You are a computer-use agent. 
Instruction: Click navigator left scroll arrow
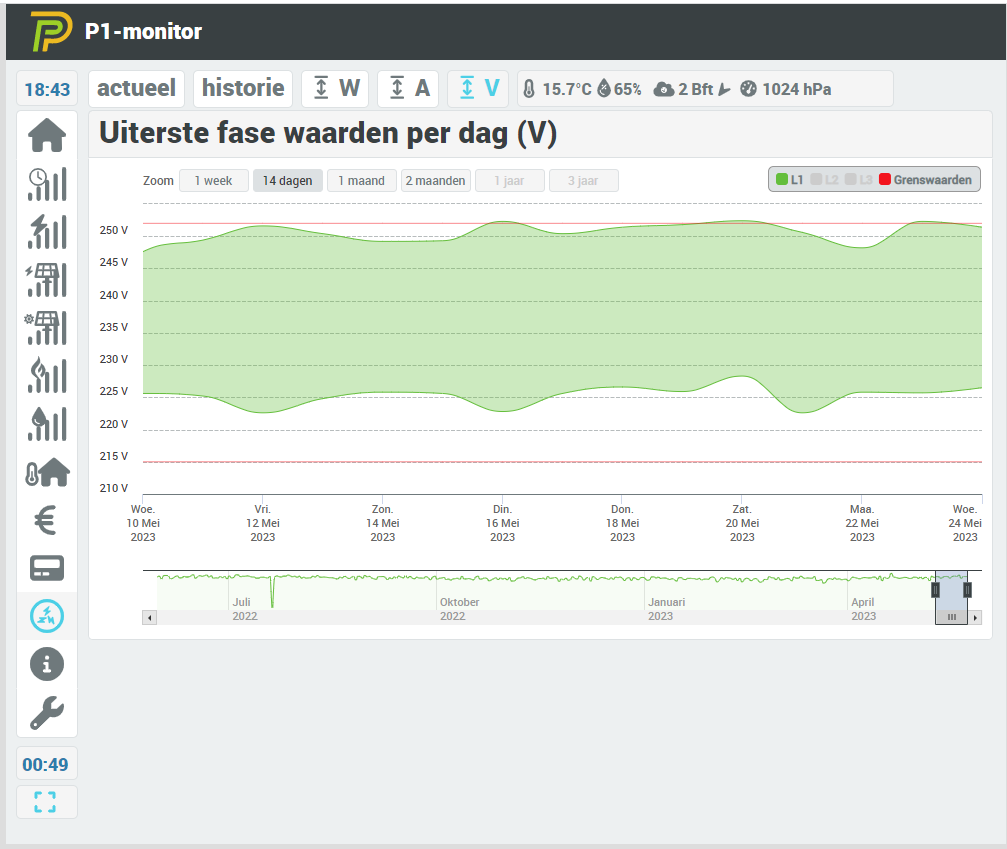click(x=150, y=618)
